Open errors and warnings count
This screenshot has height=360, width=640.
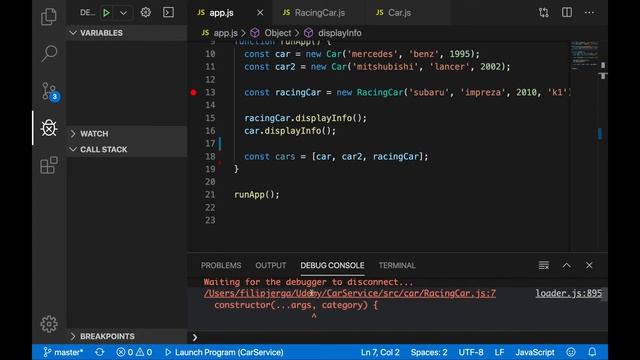134,352
